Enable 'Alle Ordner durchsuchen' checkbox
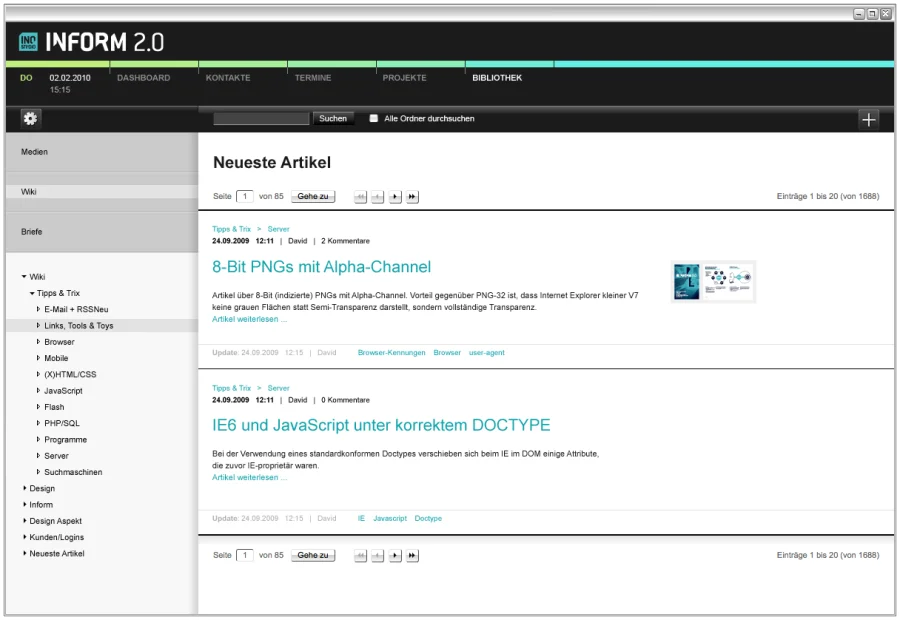Viewport: 900px width, 620px height. point(374,119)
